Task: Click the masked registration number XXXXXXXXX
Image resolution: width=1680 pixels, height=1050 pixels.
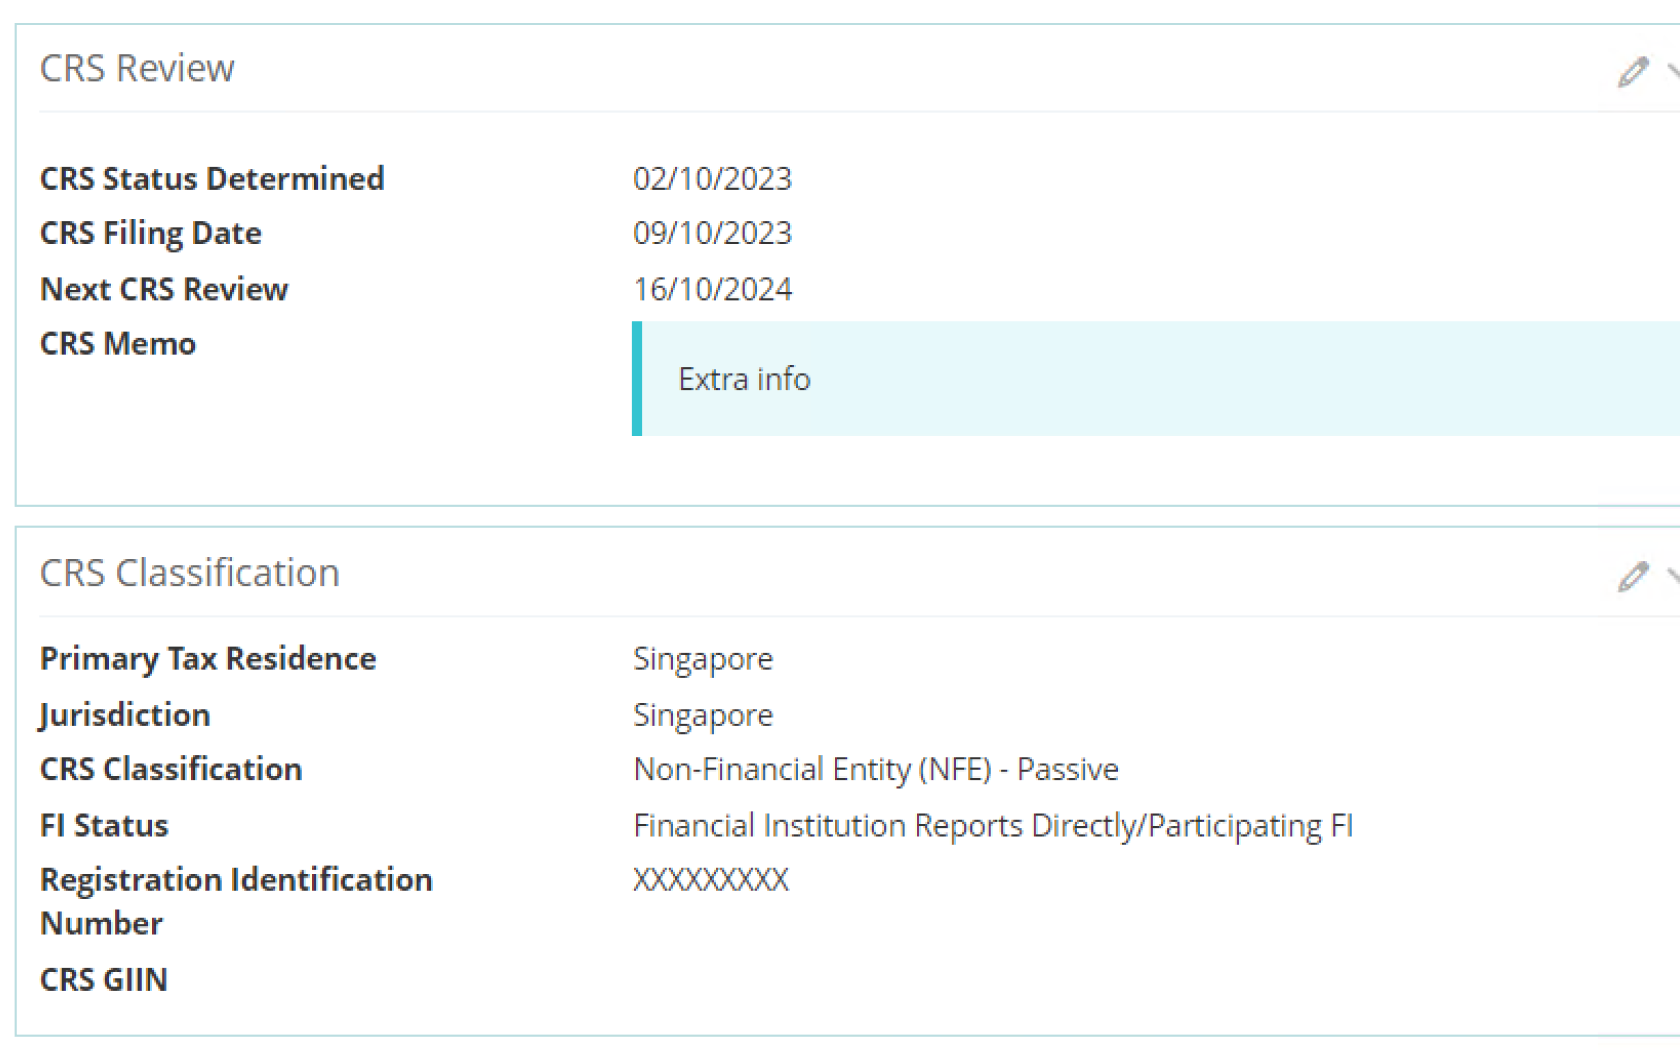Action: point(711,880)
